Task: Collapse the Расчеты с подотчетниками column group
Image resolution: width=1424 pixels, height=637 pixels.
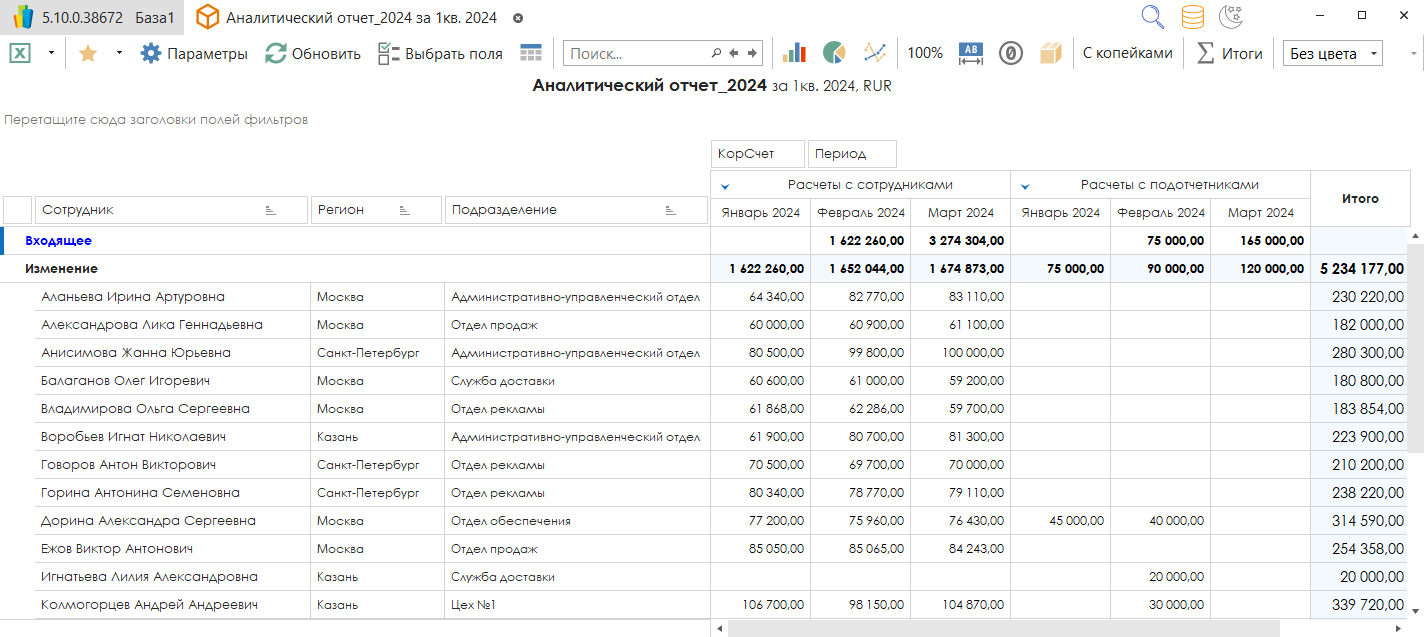Action: coord(1025,185)
